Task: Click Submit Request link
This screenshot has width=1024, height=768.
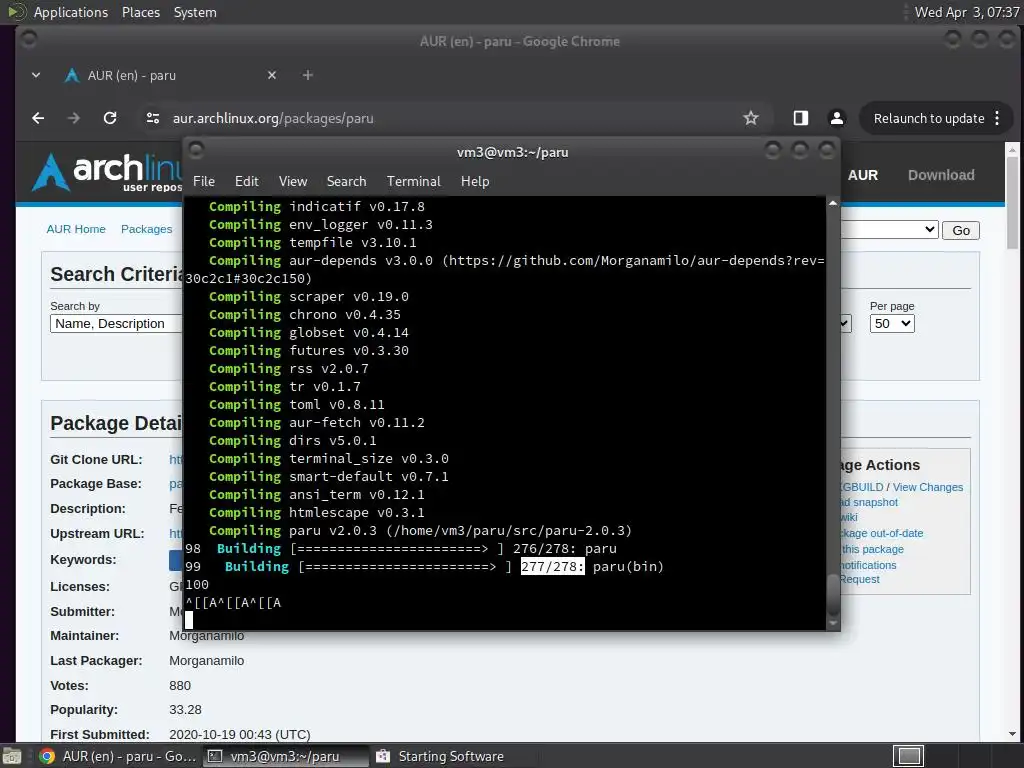Action: click(x=860, y=579)
